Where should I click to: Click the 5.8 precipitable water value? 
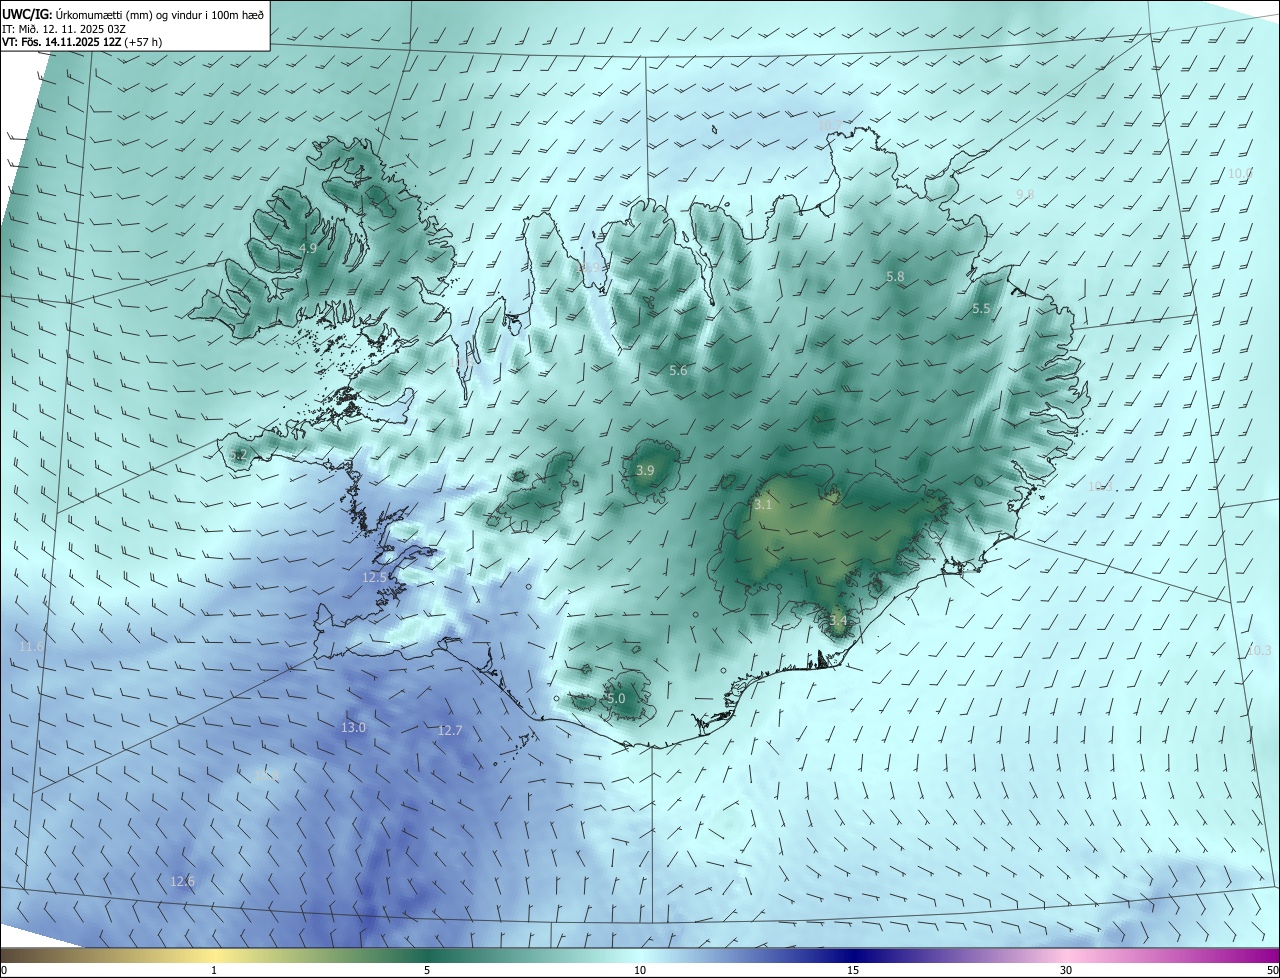(x=895, y=276)
